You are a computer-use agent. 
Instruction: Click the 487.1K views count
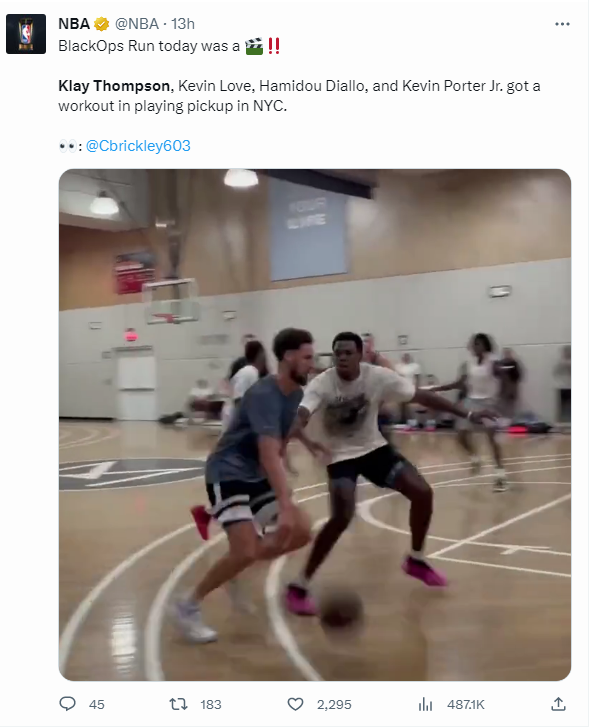[465, 705]
